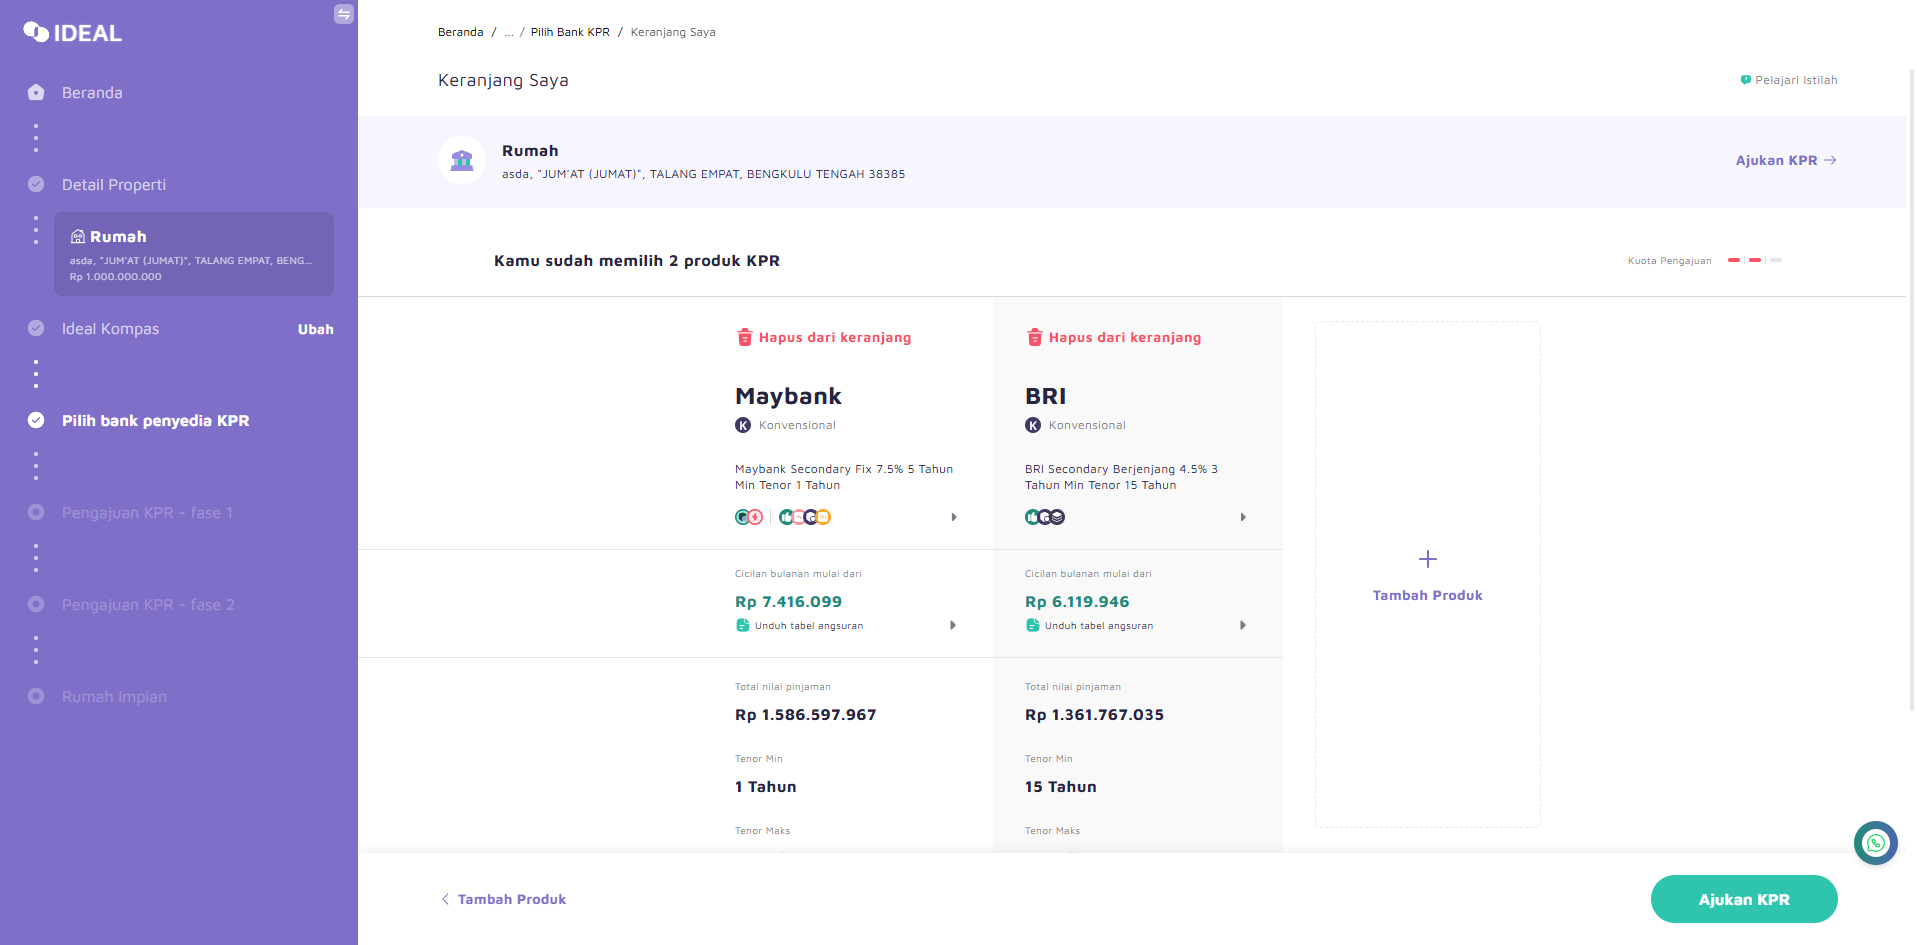Open Detail Properti step in the sidebar
The width and height of the screenshot is (1917, 945).
tap(114, 184)
